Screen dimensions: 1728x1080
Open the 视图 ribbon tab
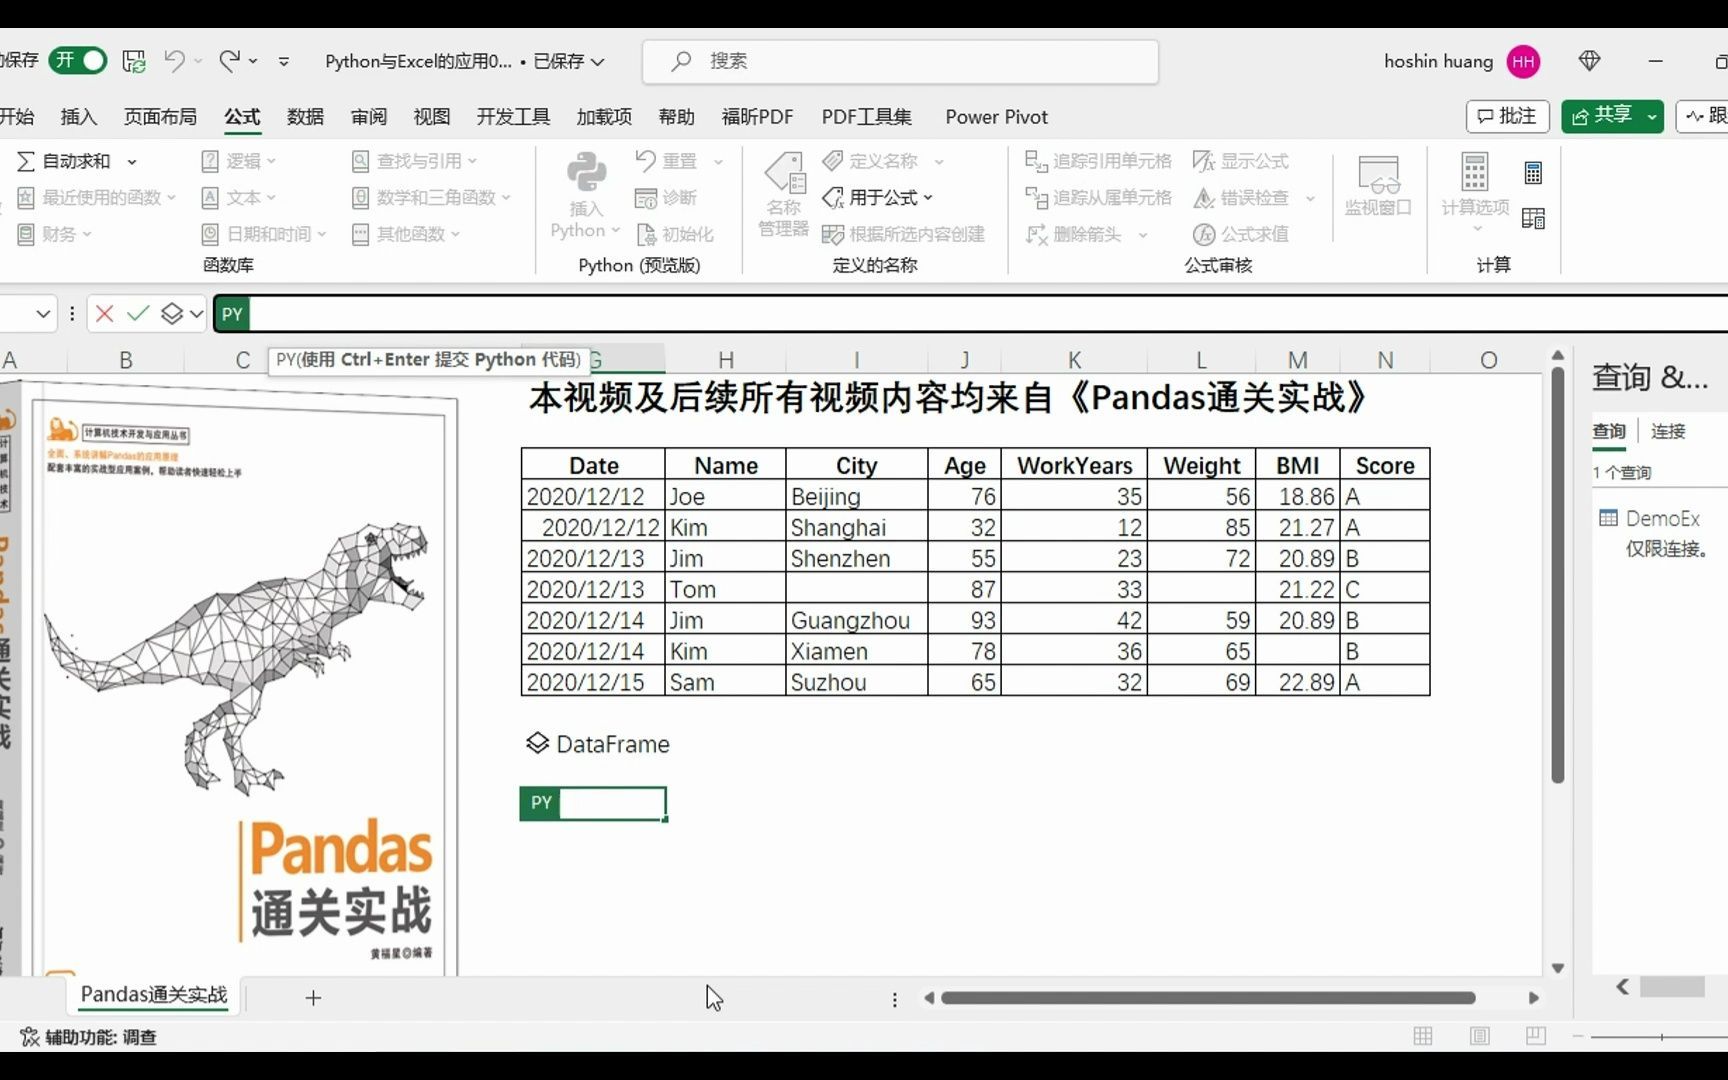tap(432, 117)
